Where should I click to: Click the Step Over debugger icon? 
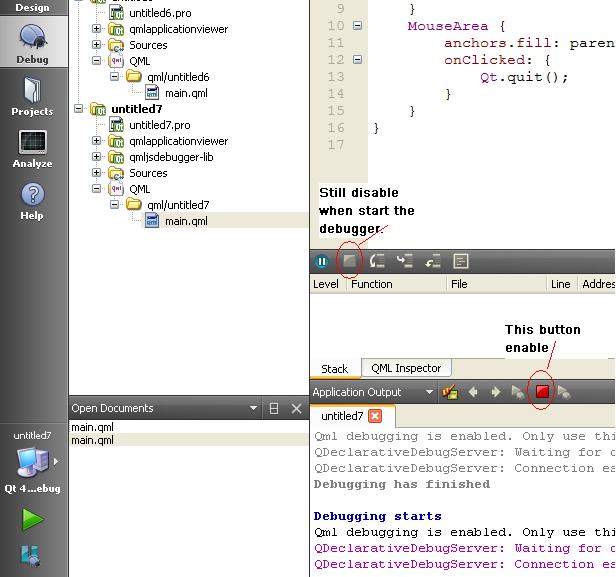(377, 261)
